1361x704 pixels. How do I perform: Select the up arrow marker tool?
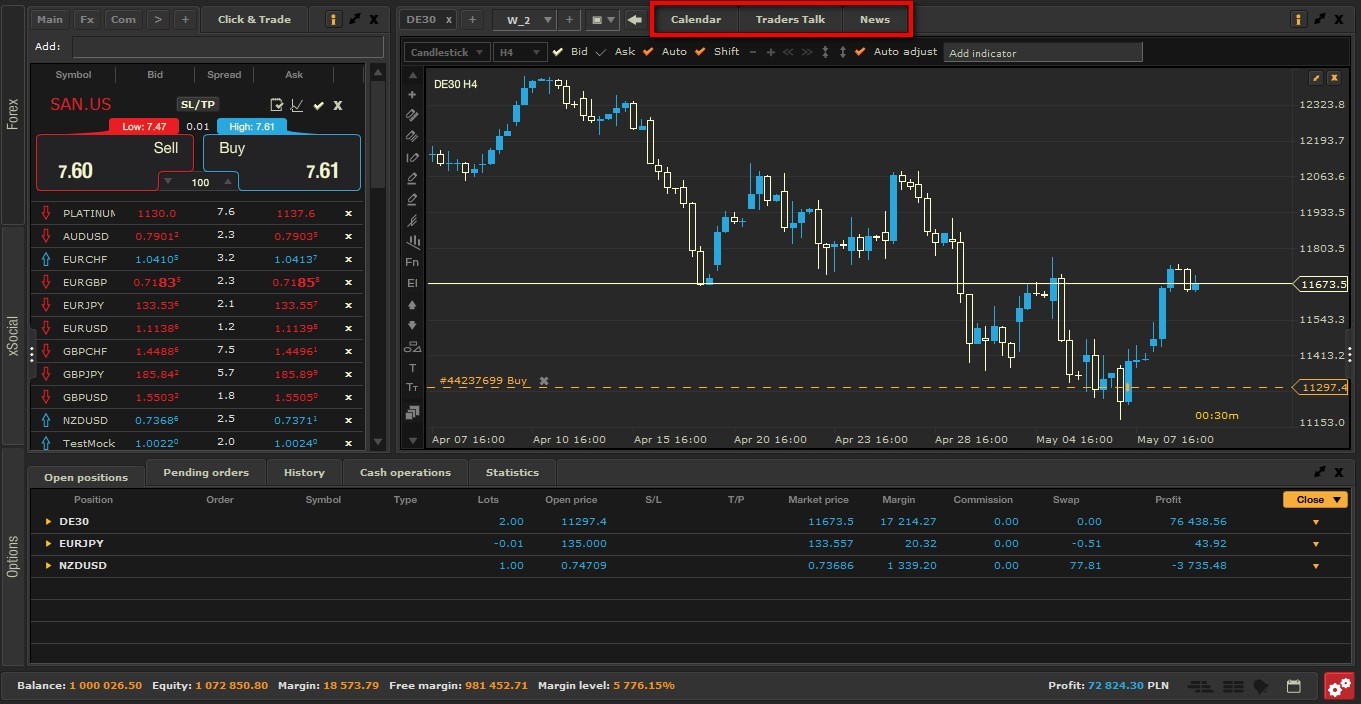point(412,305)
